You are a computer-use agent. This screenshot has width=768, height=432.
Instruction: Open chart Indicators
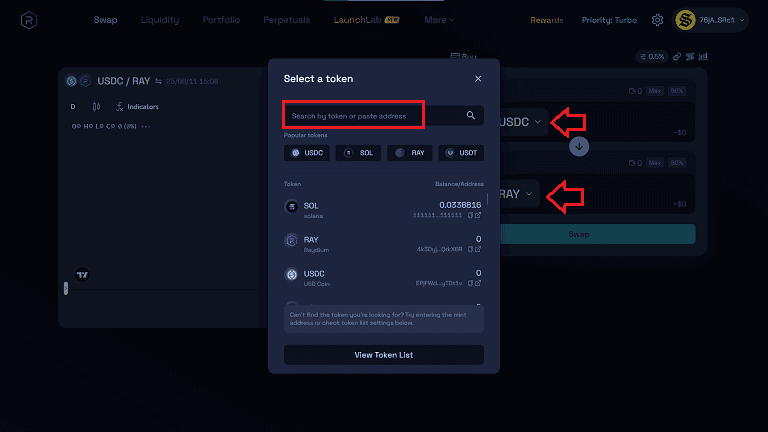tap(137, 106)
